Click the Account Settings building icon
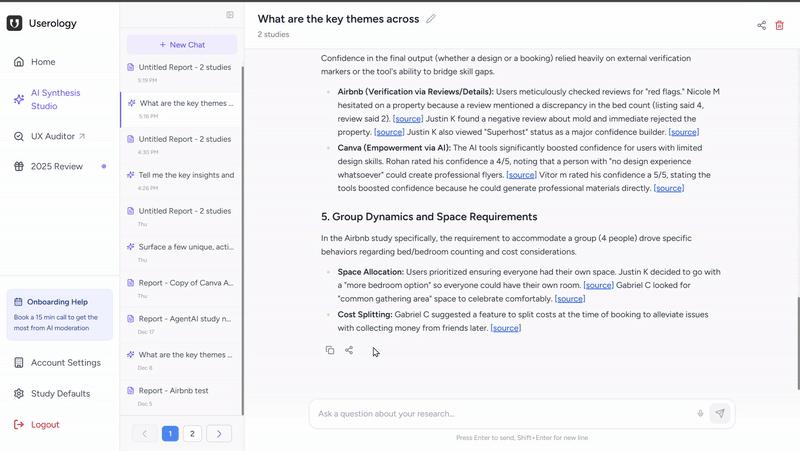Viewport: 800px width, 451px height. pyautogui.click(x=19, y=363)
